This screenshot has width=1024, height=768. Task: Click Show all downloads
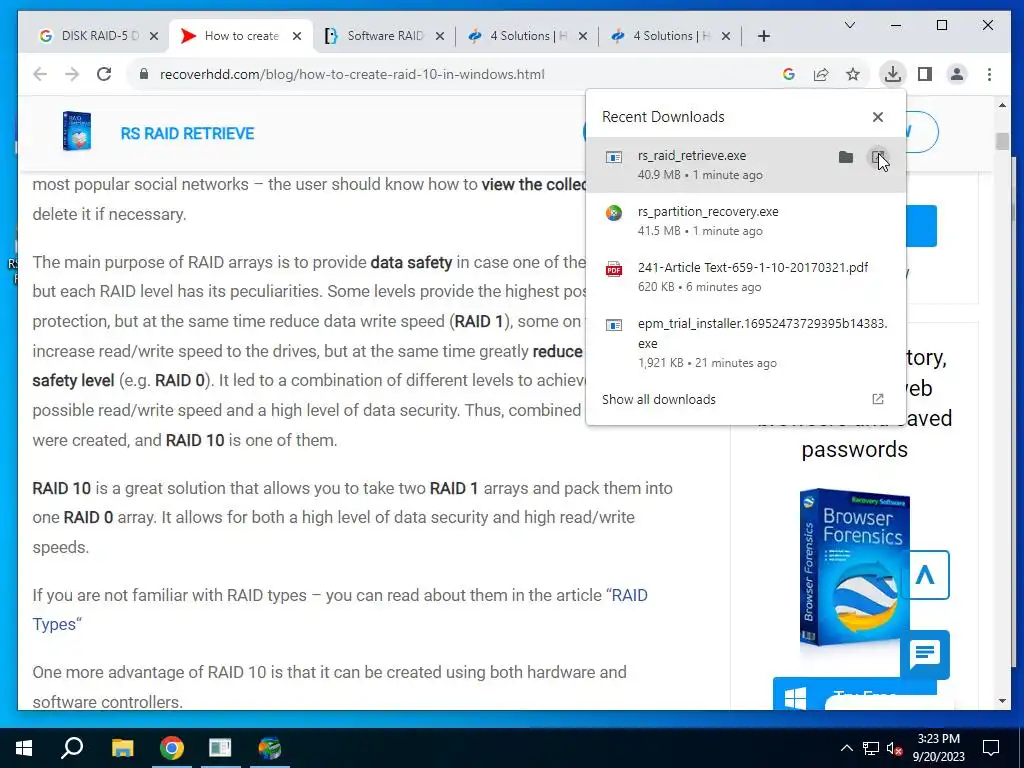(x=658, y=400)
